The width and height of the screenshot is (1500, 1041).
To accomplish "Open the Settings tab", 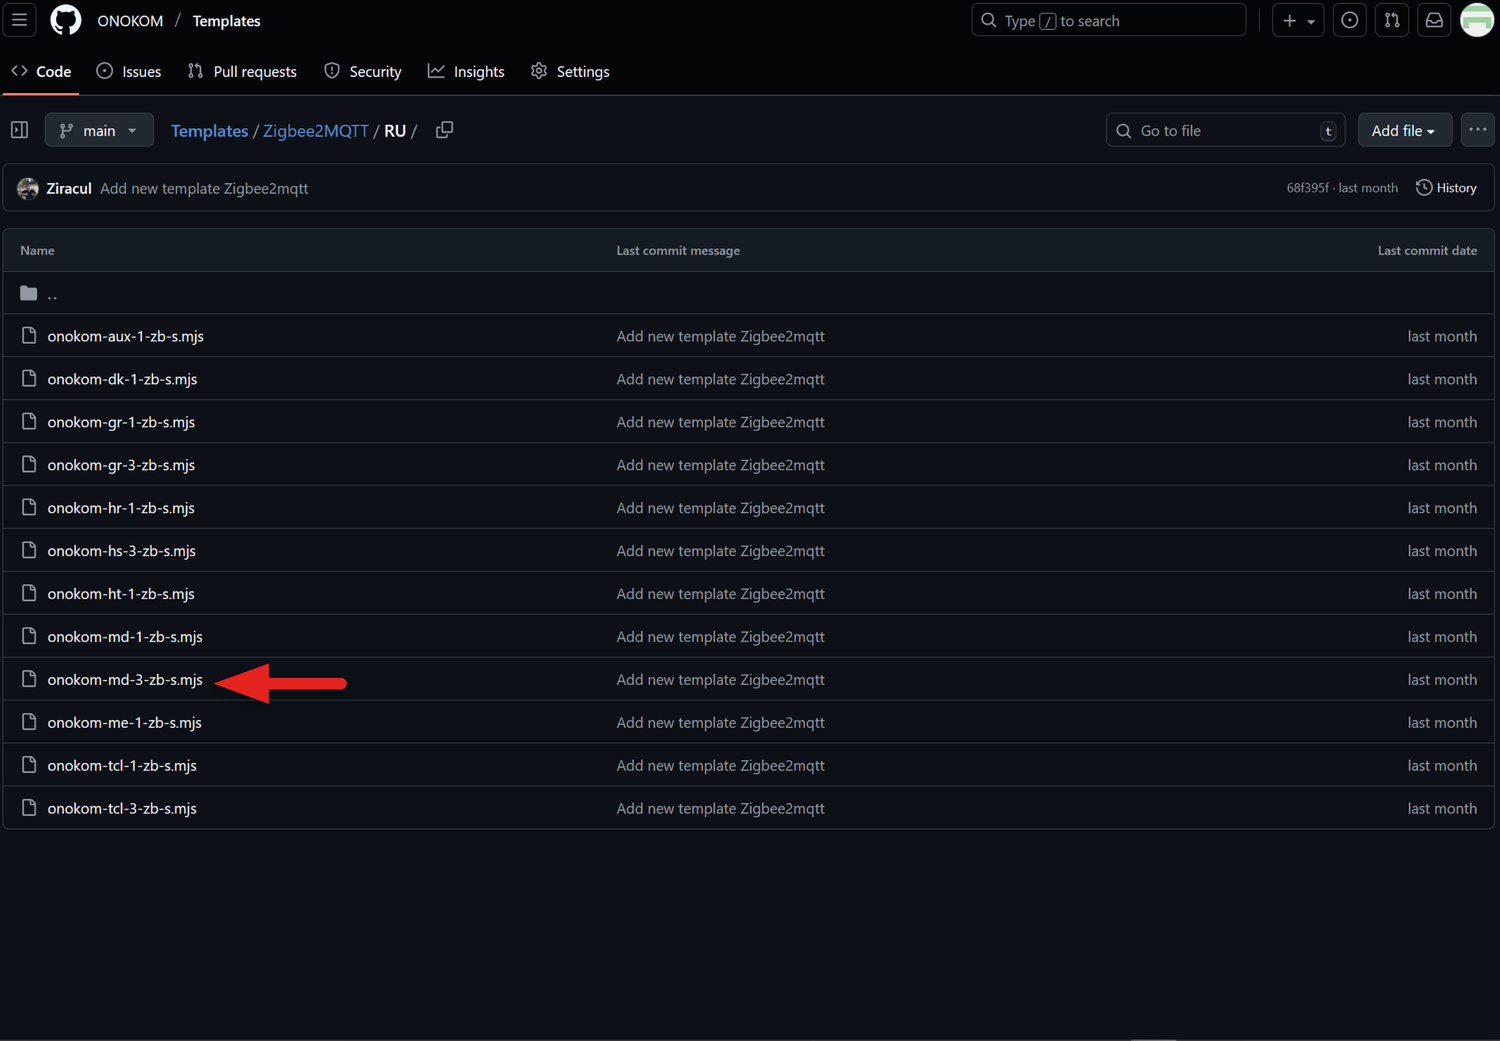I will click(x=570, y=72).
